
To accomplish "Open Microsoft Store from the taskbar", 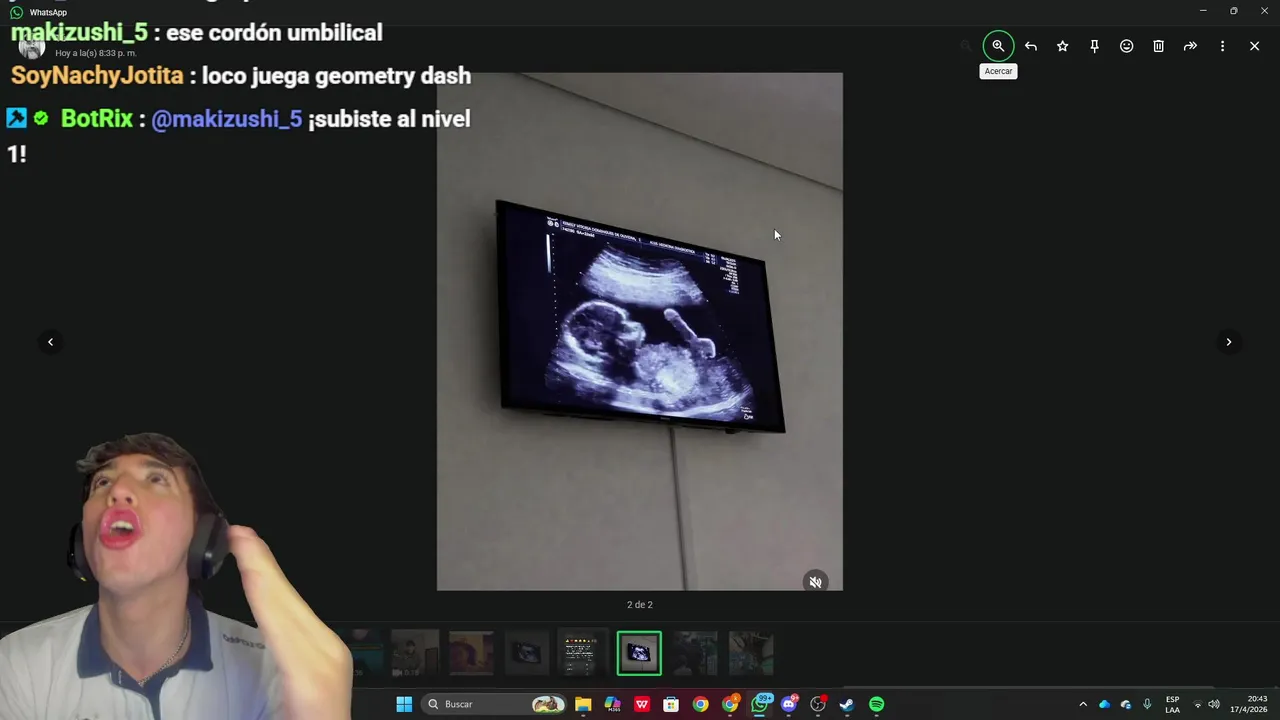I will (x=671, y=704).
